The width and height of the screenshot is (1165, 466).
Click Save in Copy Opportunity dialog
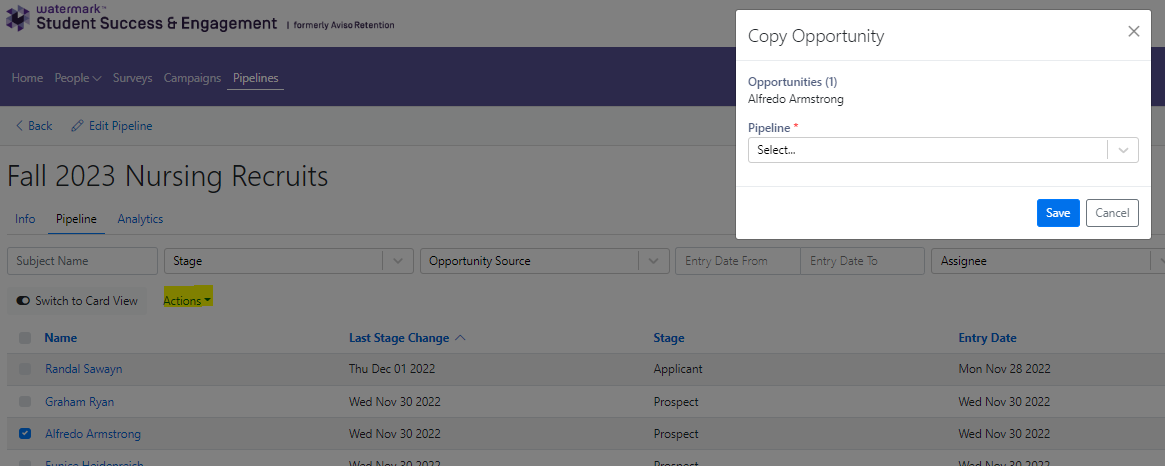1058,213
